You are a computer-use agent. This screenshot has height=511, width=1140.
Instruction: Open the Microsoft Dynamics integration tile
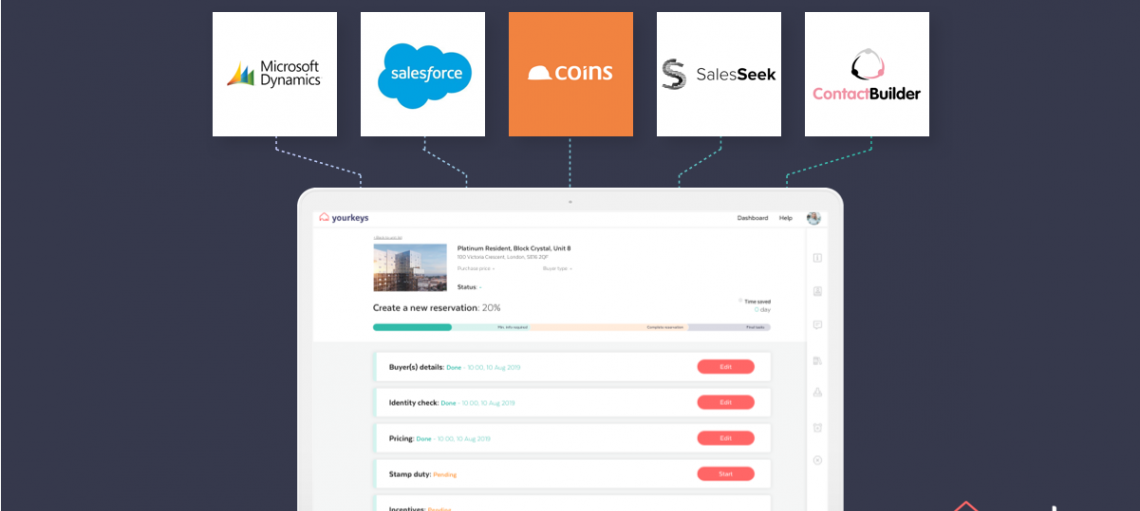pyautogui.click(x=275, y=74)
